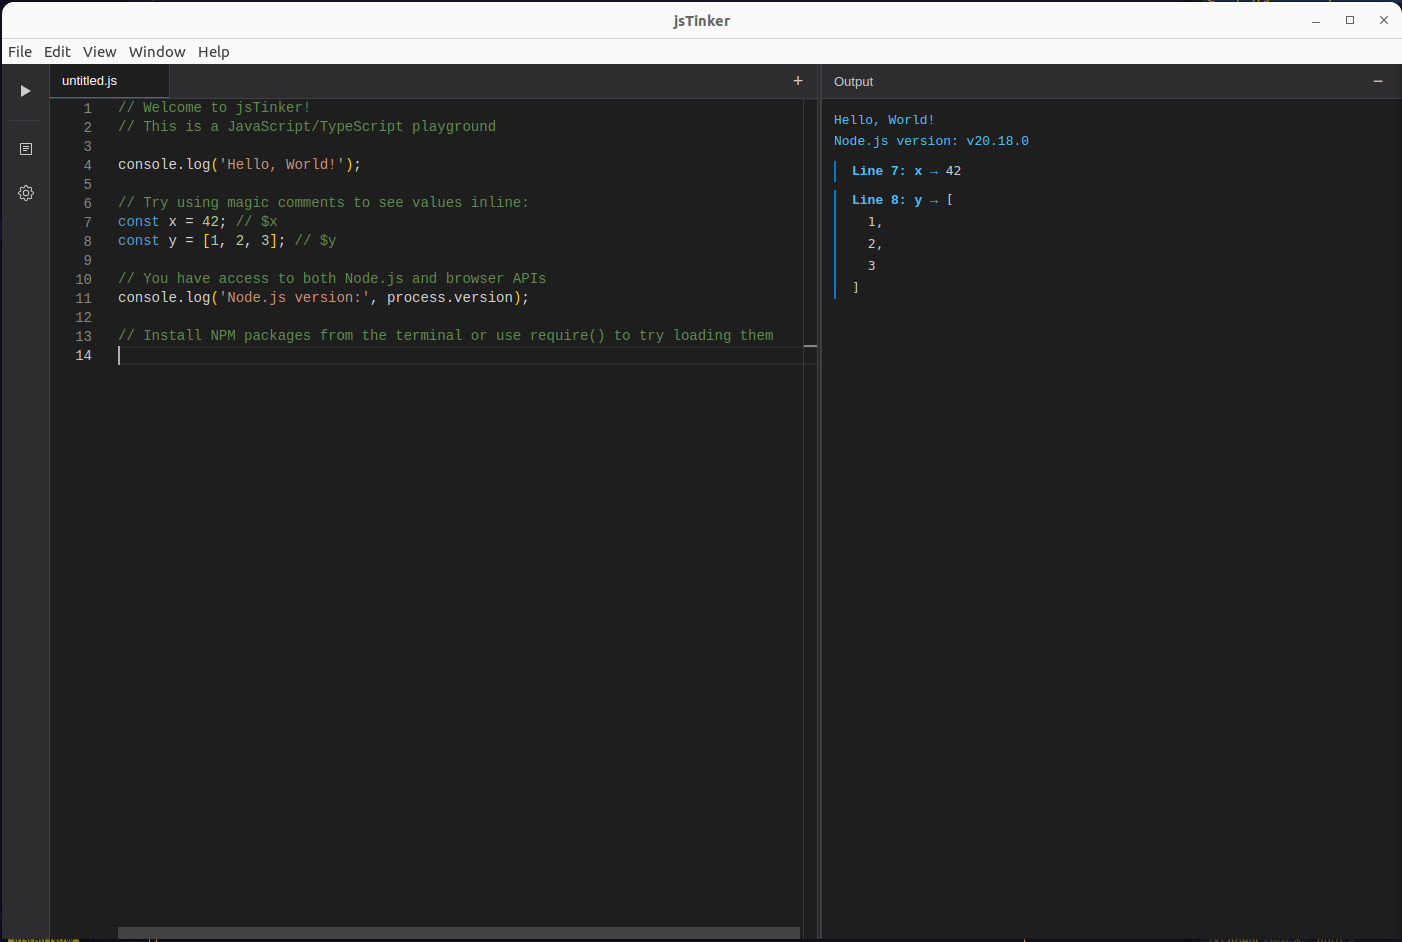
Task: Click the '// This is a JavaScript/TypeScript playground' comment
Action: click(x=307, y=127)
